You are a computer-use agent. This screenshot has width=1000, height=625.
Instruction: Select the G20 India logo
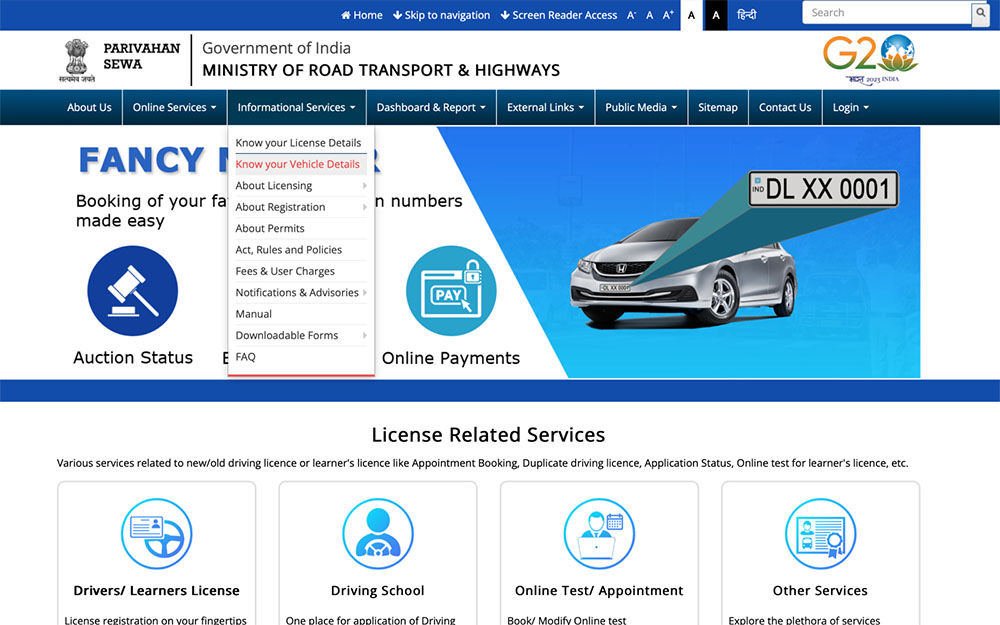pos(869,58)
